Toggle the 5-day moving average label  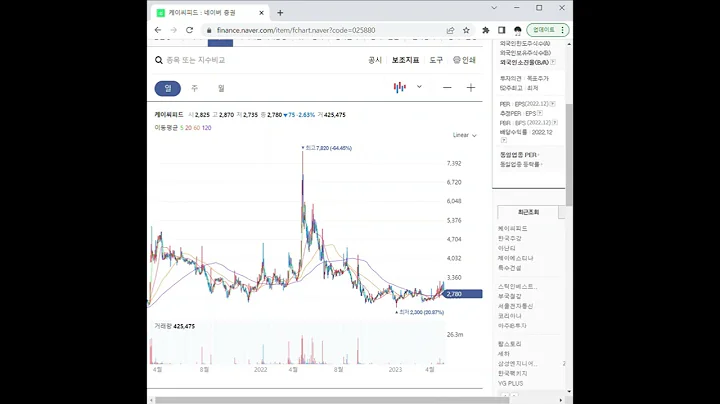click(181, 128)
